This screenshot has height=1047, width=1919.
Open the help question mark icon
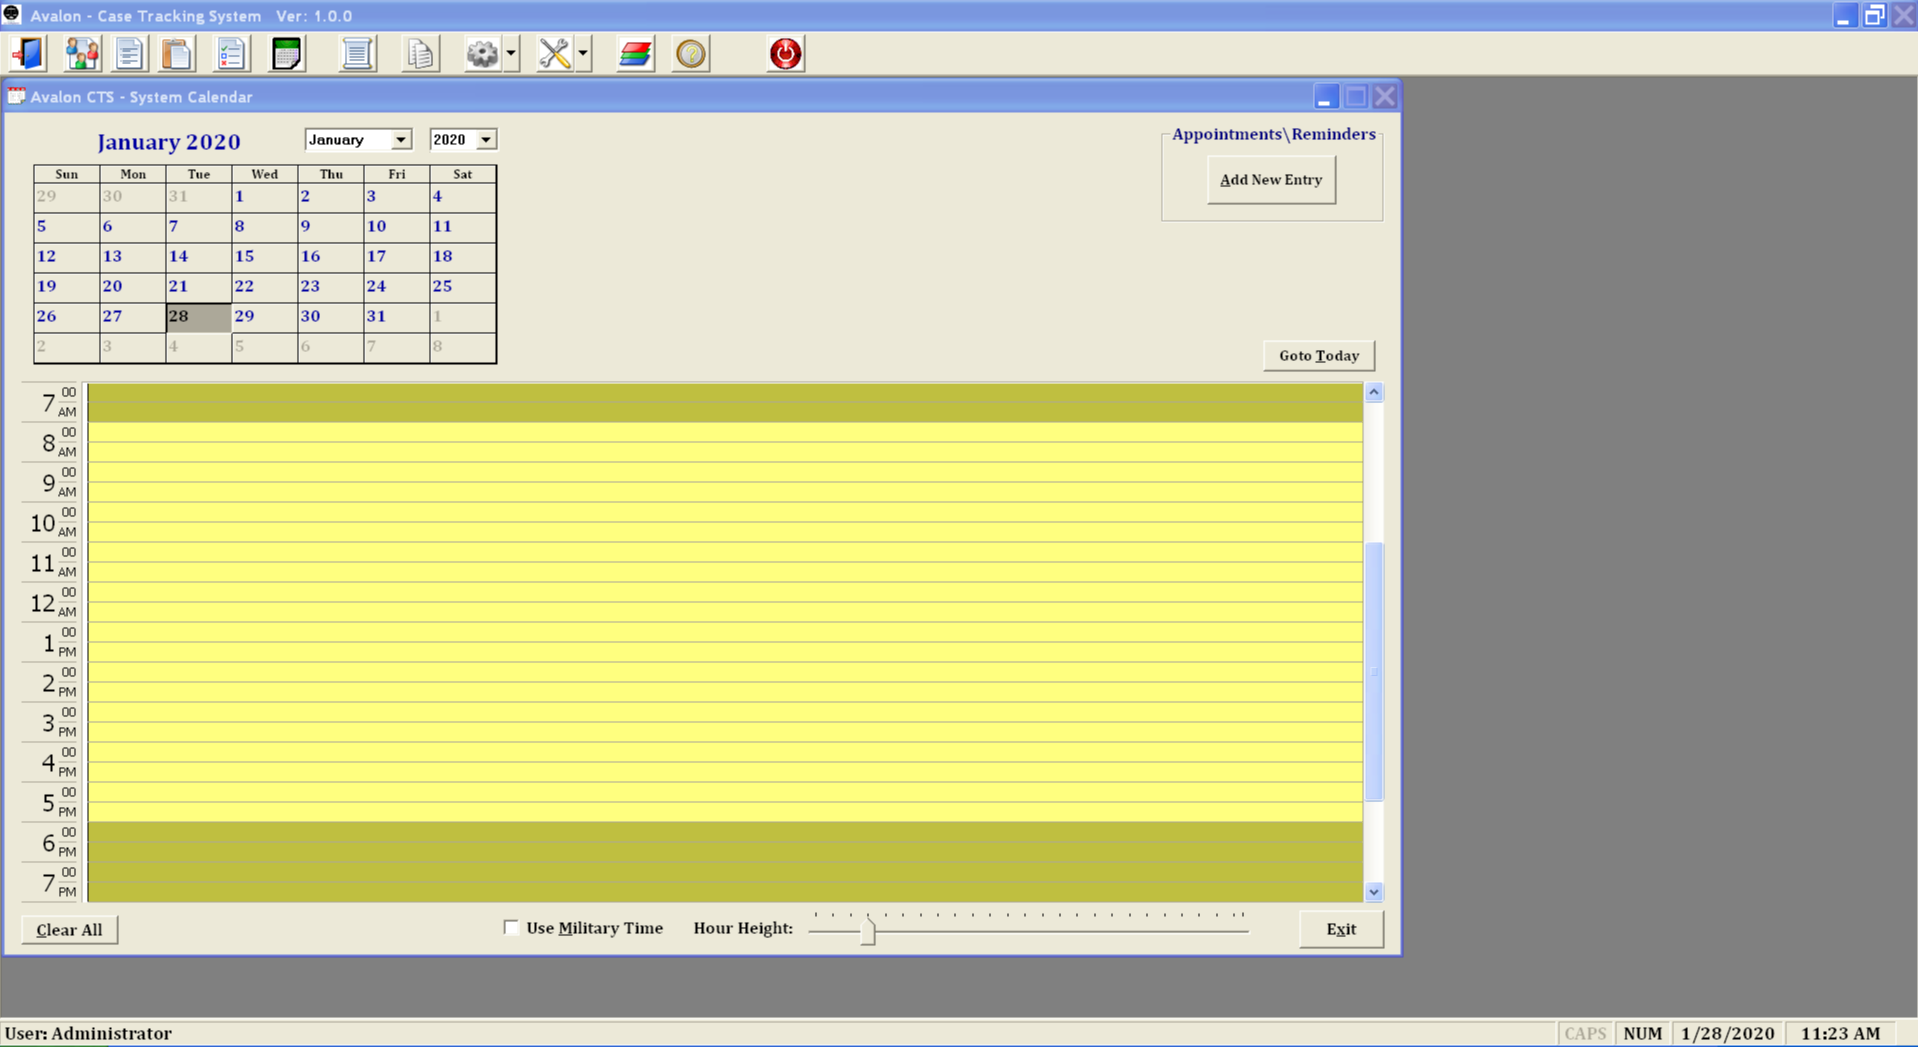click(691, 54)
